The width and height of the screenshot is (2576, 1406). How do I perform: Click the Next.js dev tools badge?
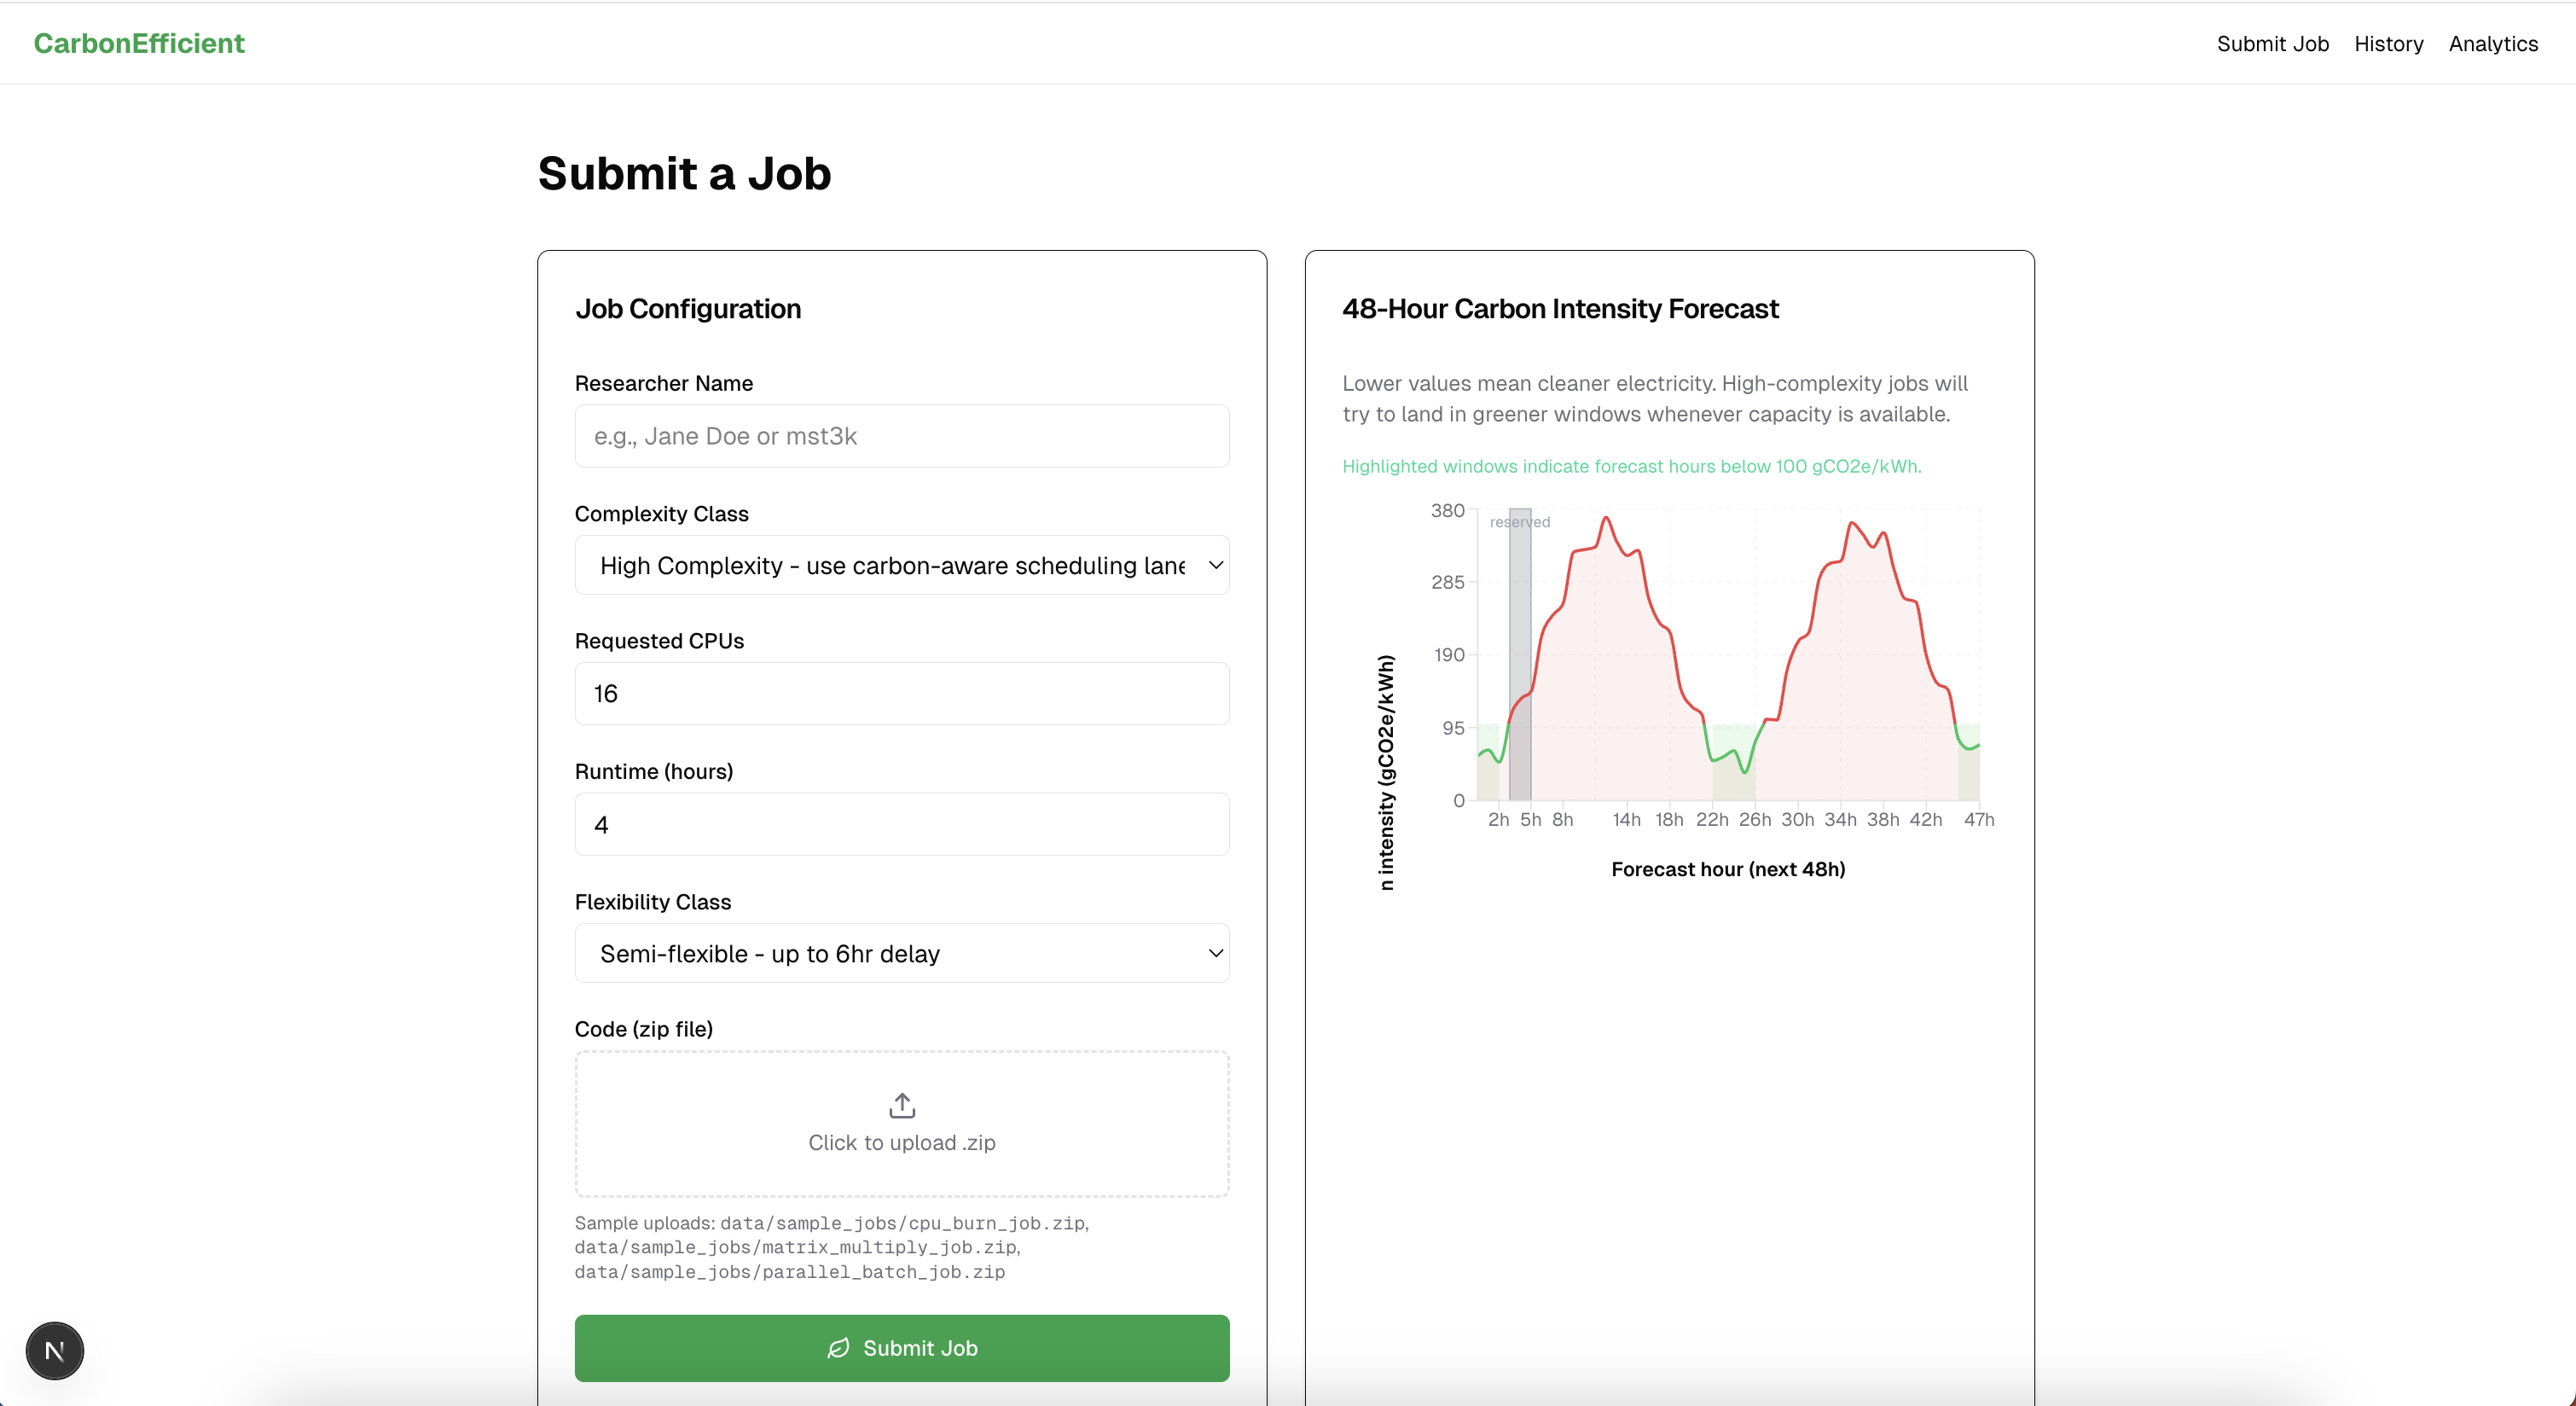coord(55,1351)
